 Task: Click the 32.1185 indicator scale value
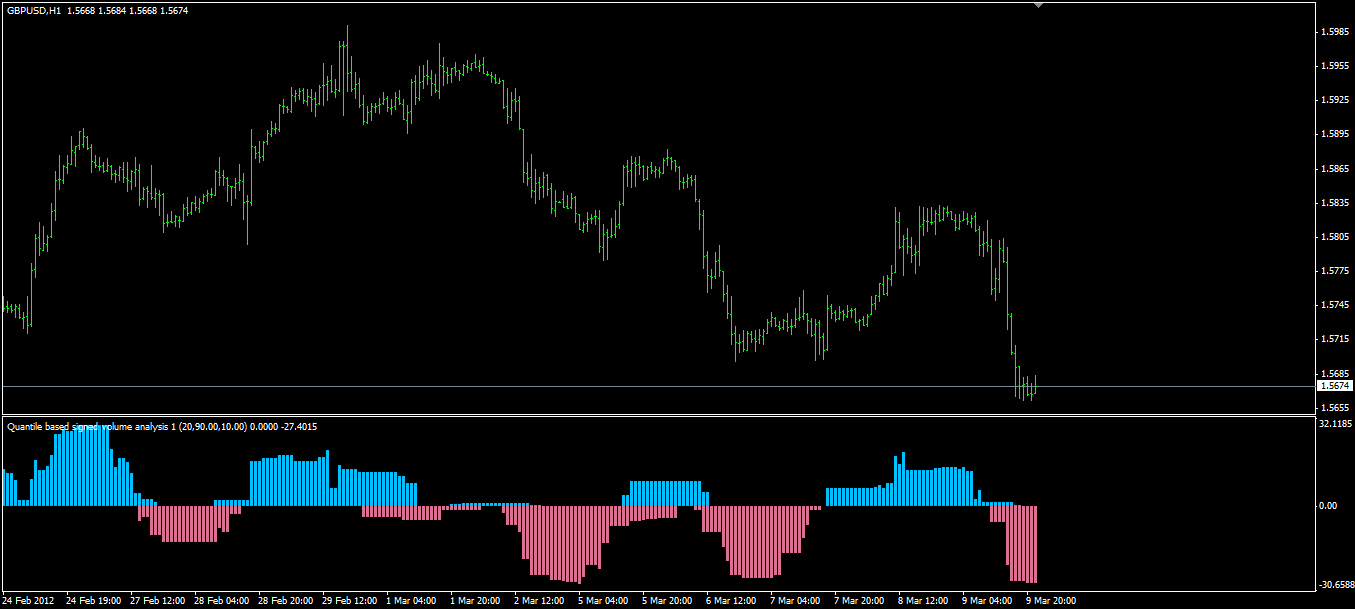pos(1335,424)
